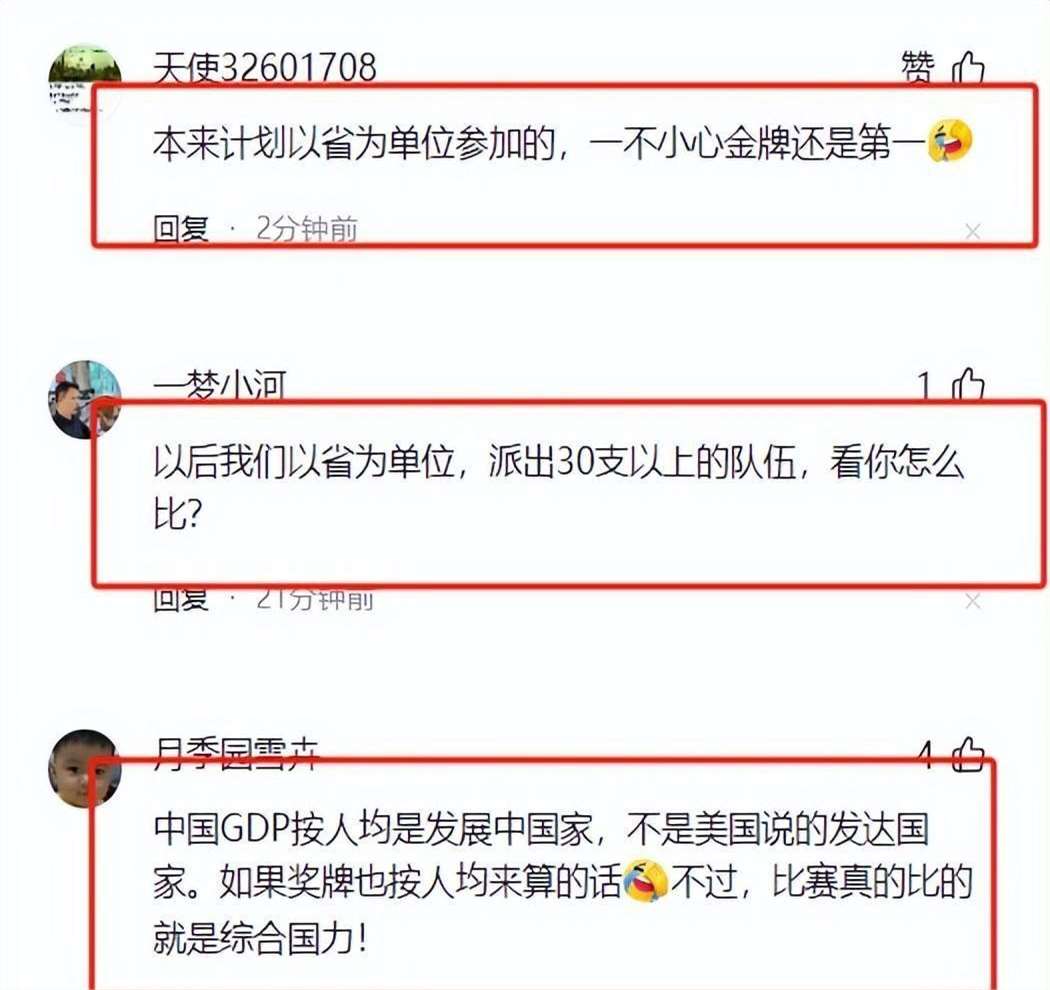
Task: Reply to the comment posted 2分钟前
Action: pos(181,229)
